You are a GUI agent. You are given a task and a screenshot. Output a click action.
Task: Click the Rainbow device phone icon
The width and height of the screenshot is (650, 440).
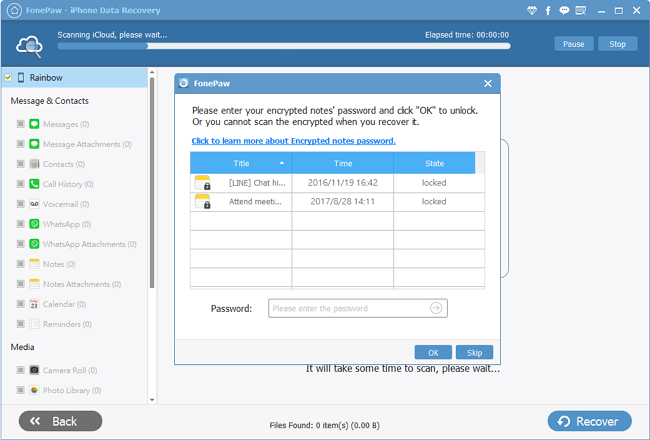click(21, 78)
